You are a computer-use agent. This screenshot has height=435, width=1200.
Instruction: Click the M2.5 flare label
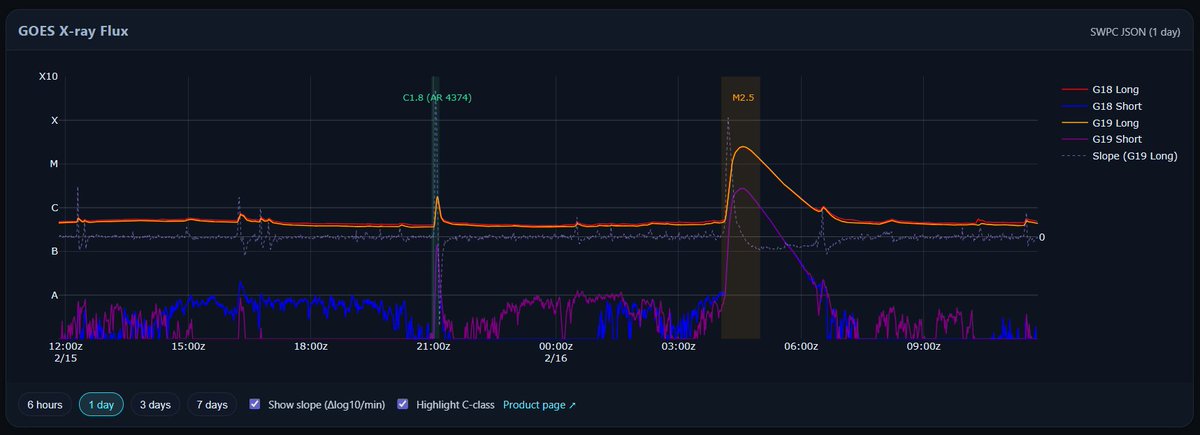click(743, 98)
